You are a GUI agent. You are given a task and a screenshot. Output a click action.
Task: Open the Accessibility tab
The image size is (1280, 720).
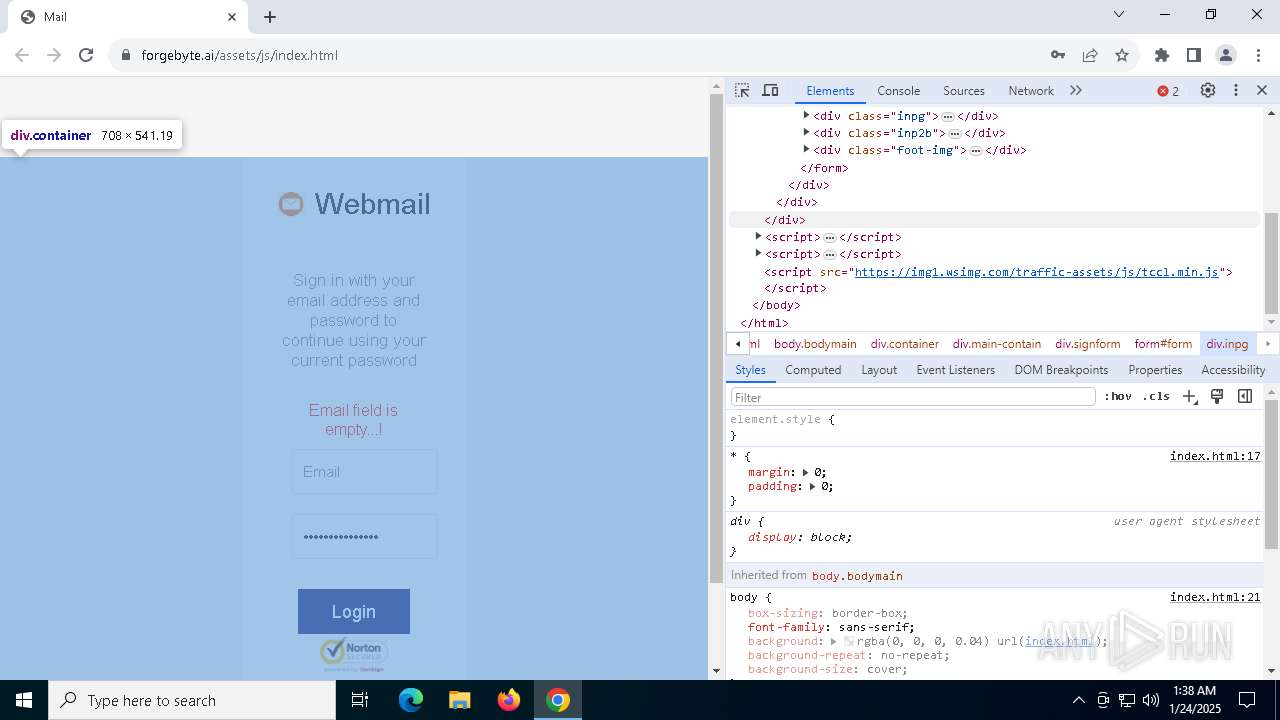1233,370
